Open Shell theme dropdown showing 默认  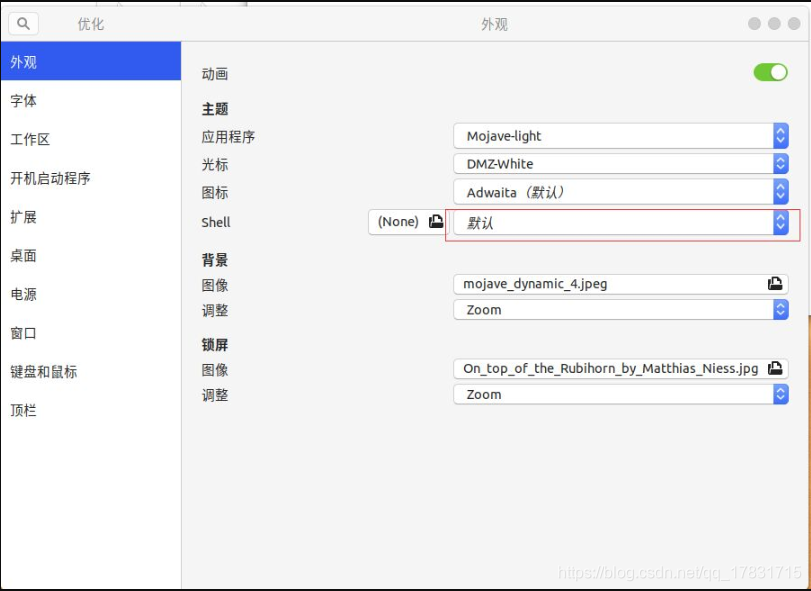pyautogui.click(x=621, y=223)
